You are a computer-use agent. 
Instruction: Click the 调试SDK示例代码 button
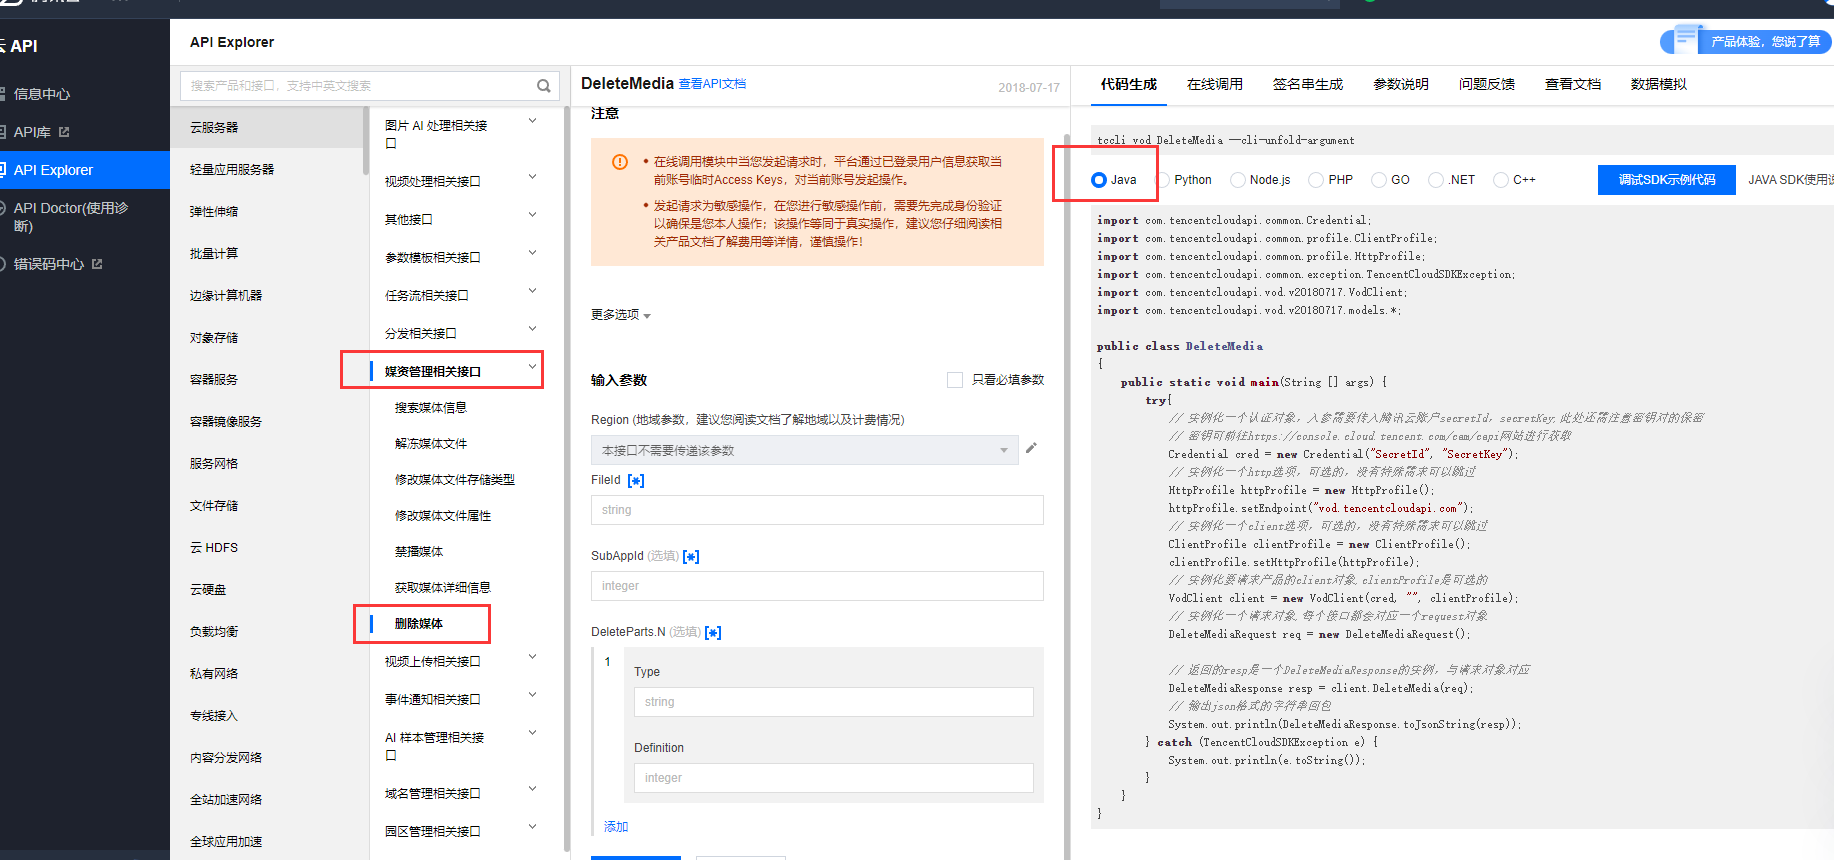(x=1666, y=180)
